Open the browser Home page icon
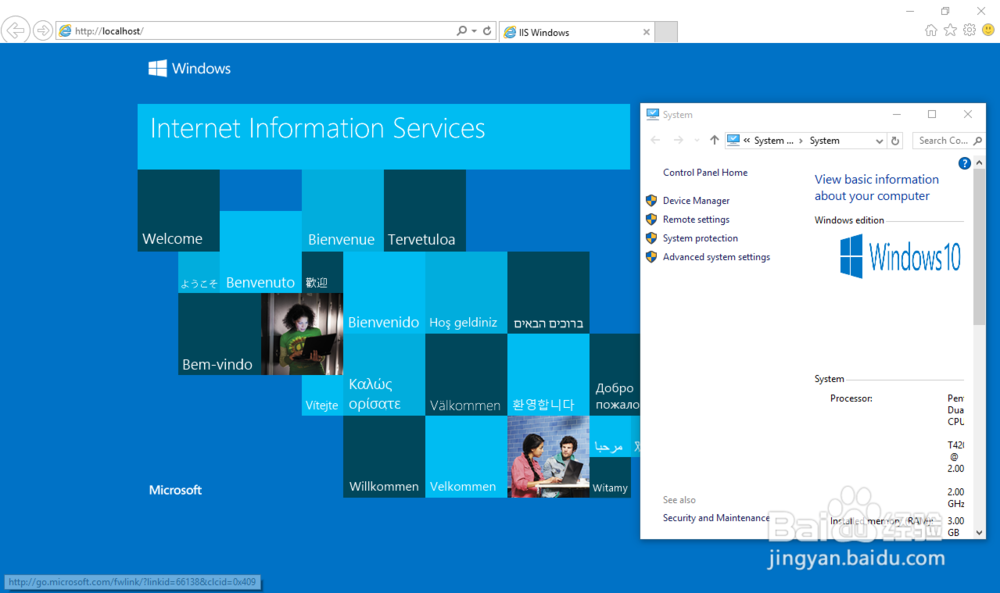The height and width of the screenshot is (593, 1000). pyautogui.click(x=930, y=30)
